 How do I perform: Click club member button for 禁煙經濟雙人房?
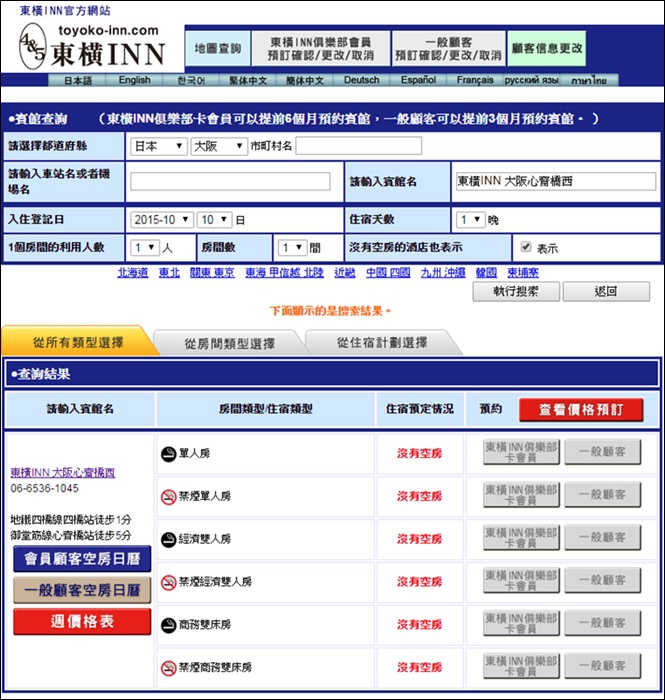click(x=521, y=581)
